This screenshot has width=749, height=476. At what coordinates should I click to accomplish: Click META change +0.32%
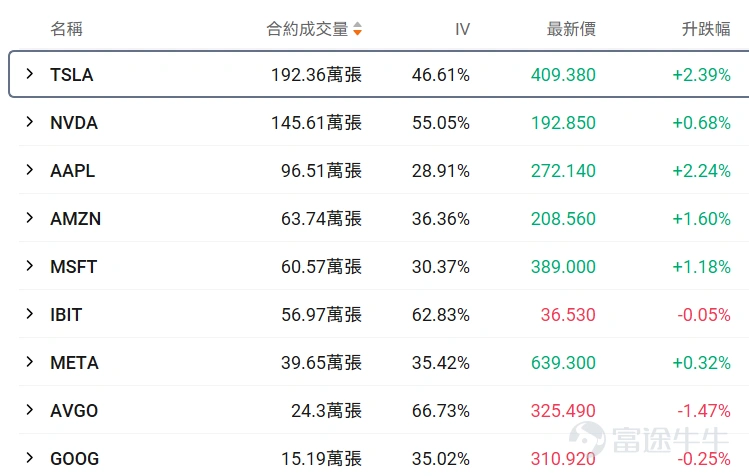click(x=701, y=363)
